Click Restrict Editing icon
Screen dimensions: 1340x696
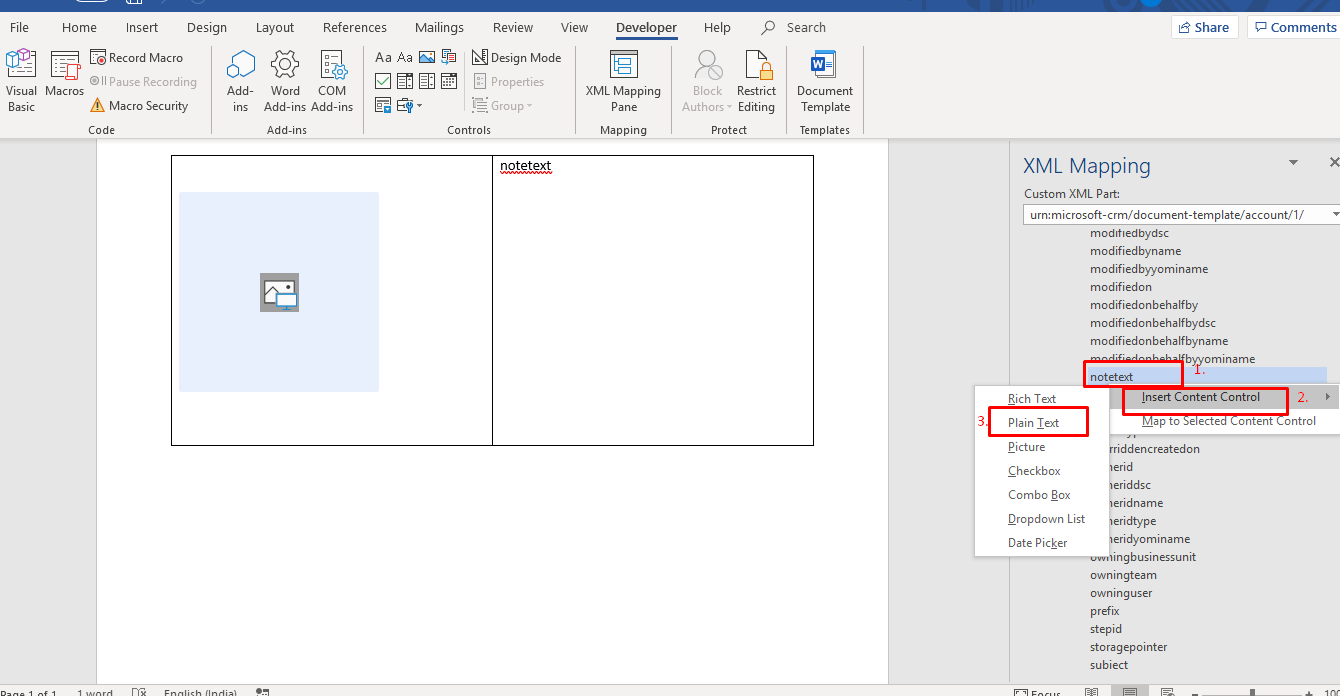(756, 80)
